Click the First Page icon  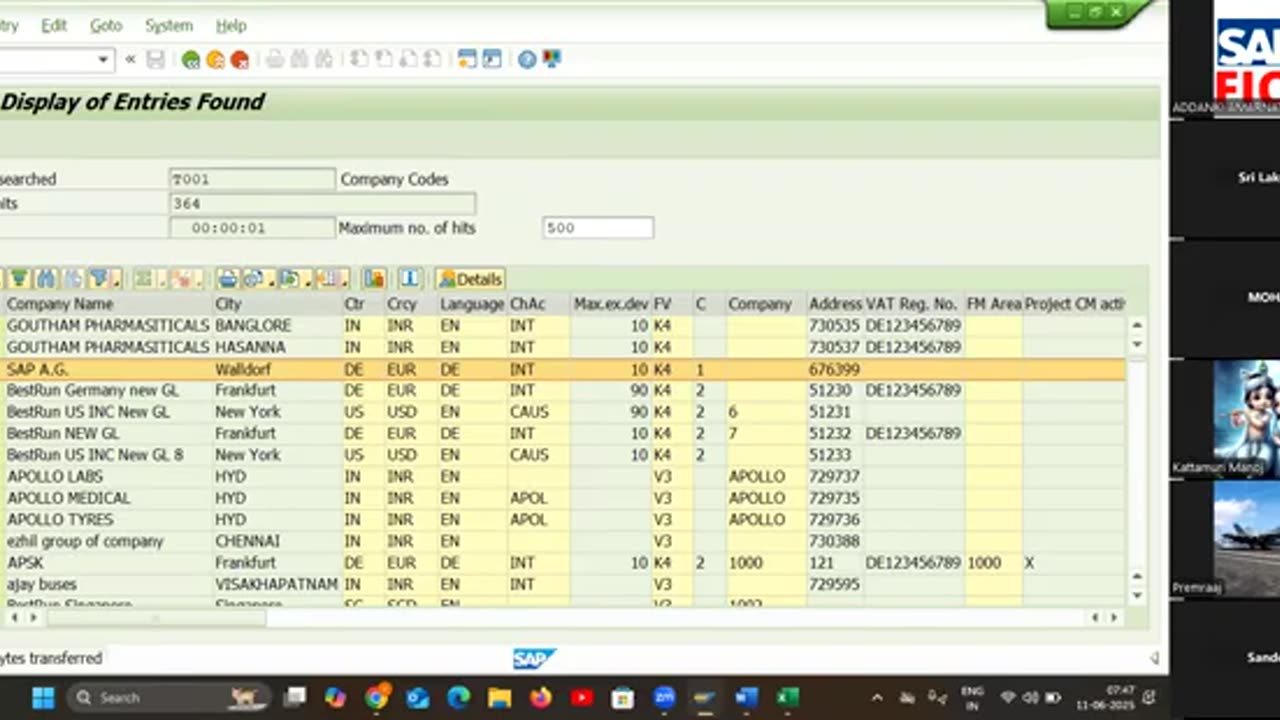point(359,60)
